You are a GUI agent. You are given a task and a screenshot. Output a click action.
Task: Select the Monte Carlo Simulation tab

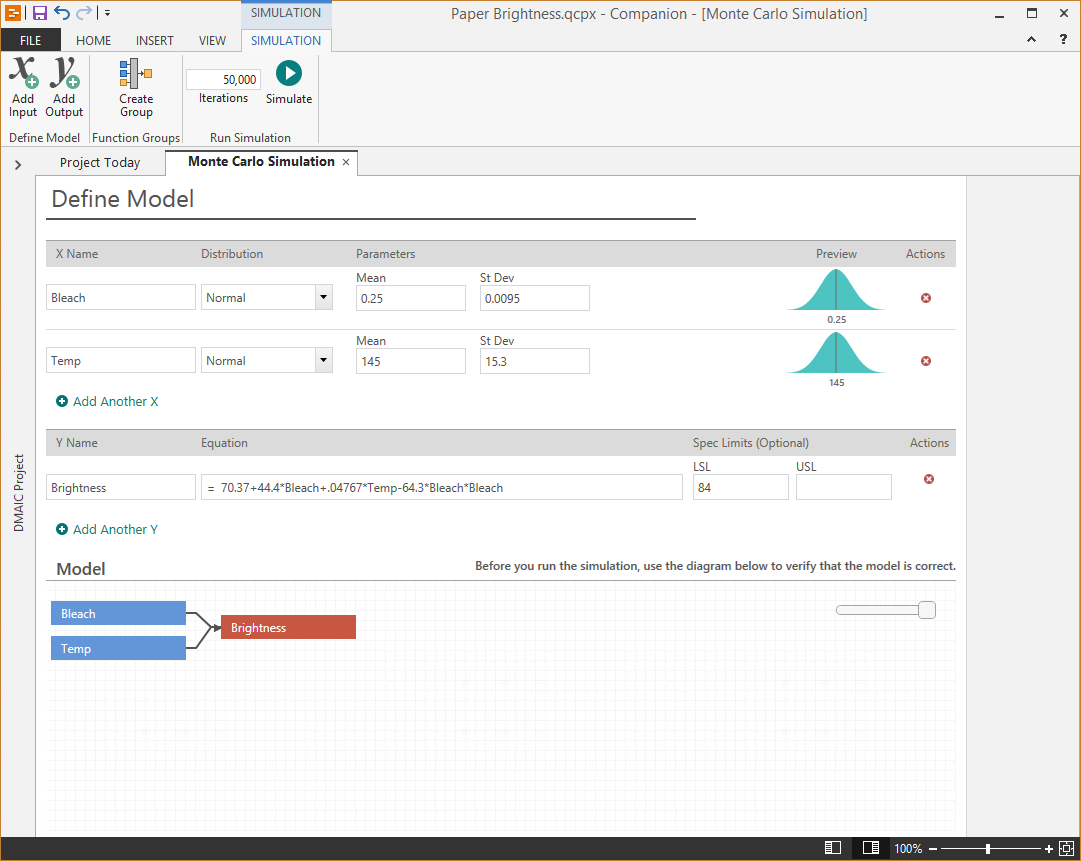261,162
